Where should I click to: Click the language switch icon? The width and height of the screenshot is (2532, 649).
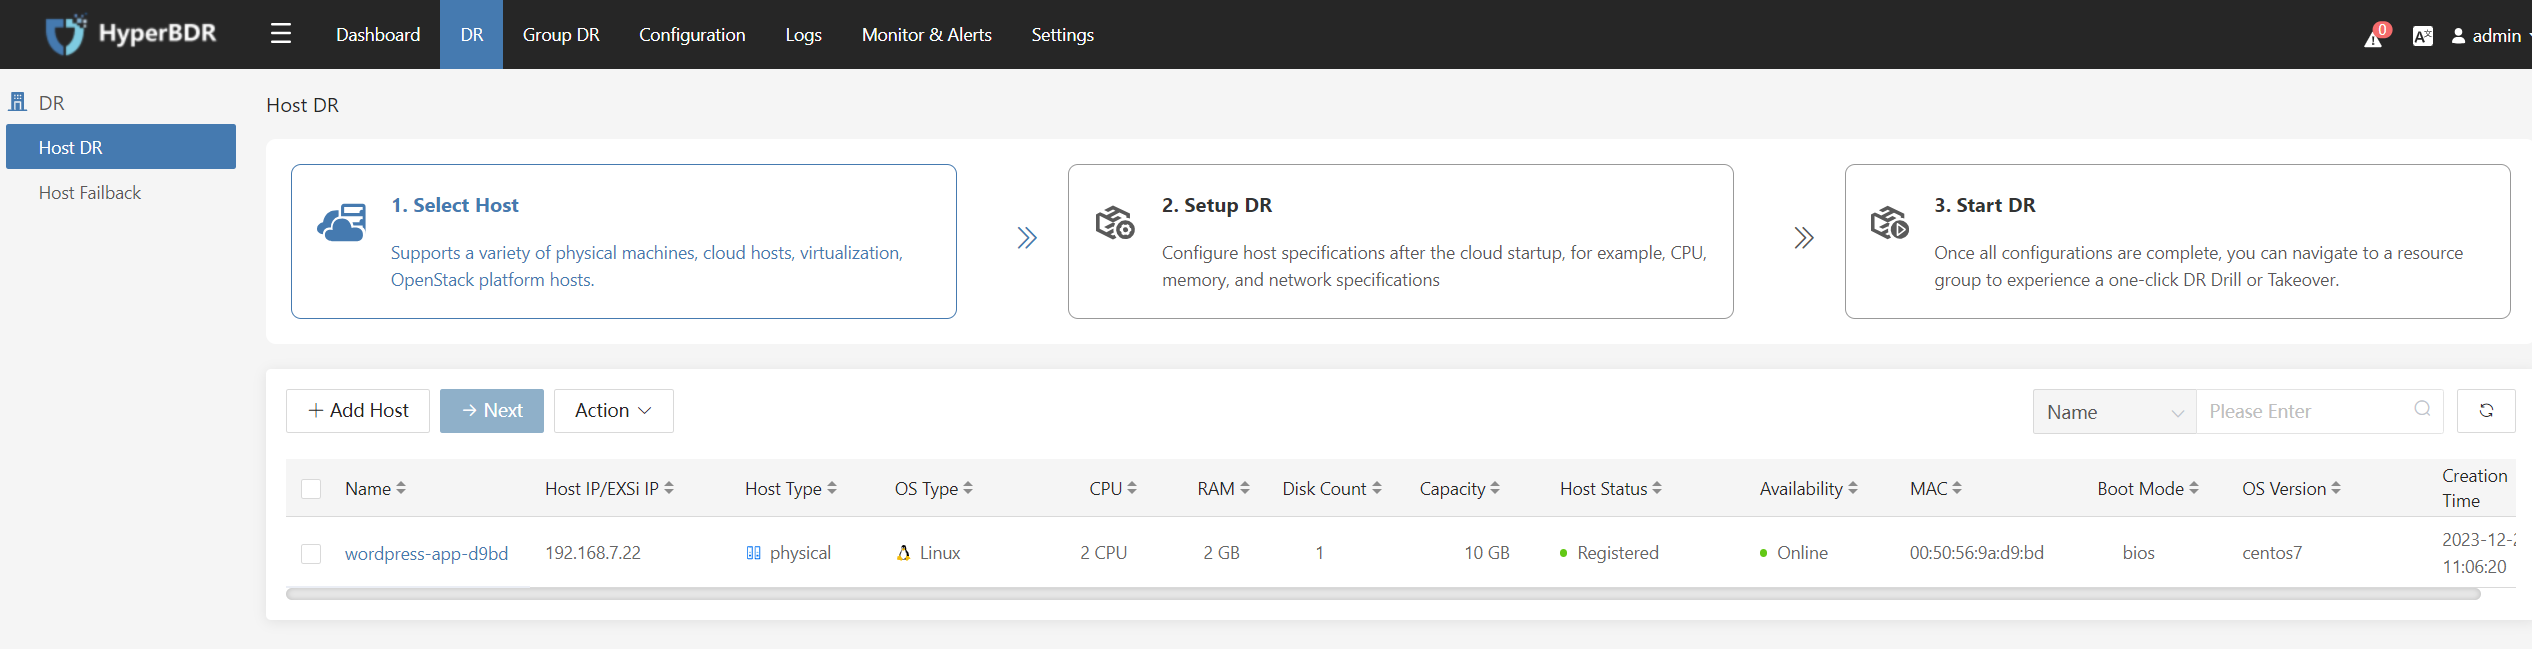[x=2422, y=36]
